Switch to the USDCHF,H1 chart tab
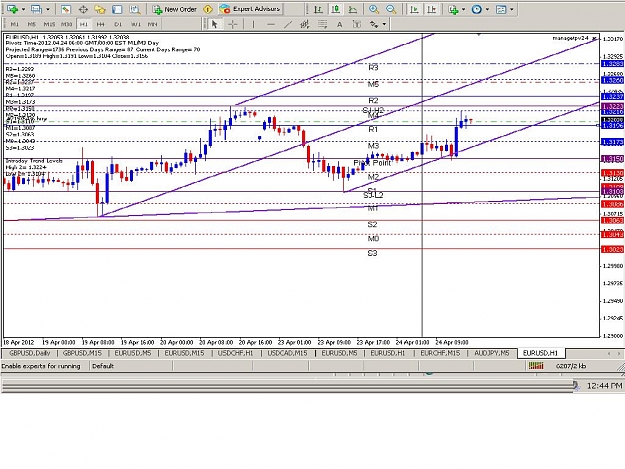 coord(236,353)
